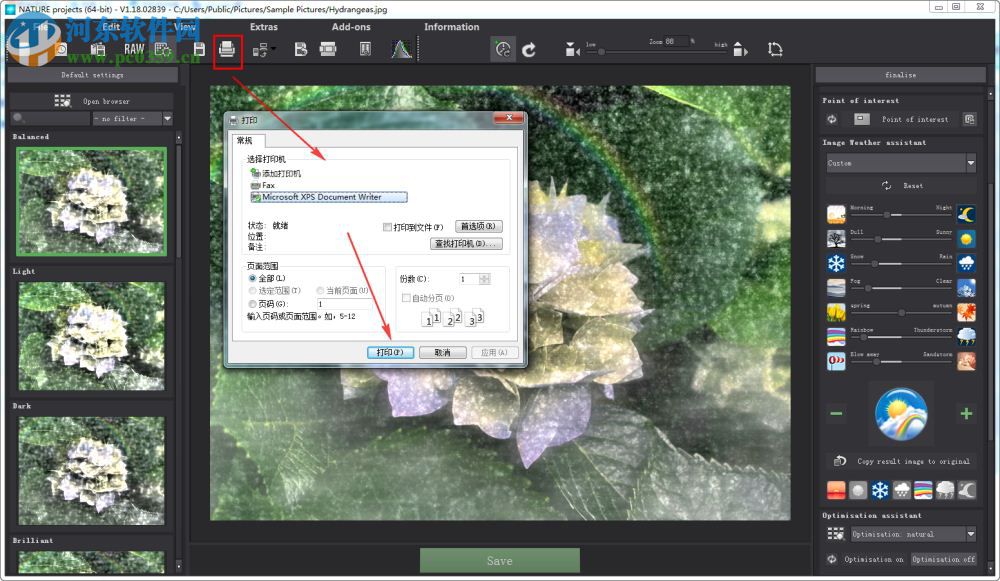1000x581 pixels.
Task: Select Microsoft XPS Document Writer printer
Action: [x=328, y=197]
